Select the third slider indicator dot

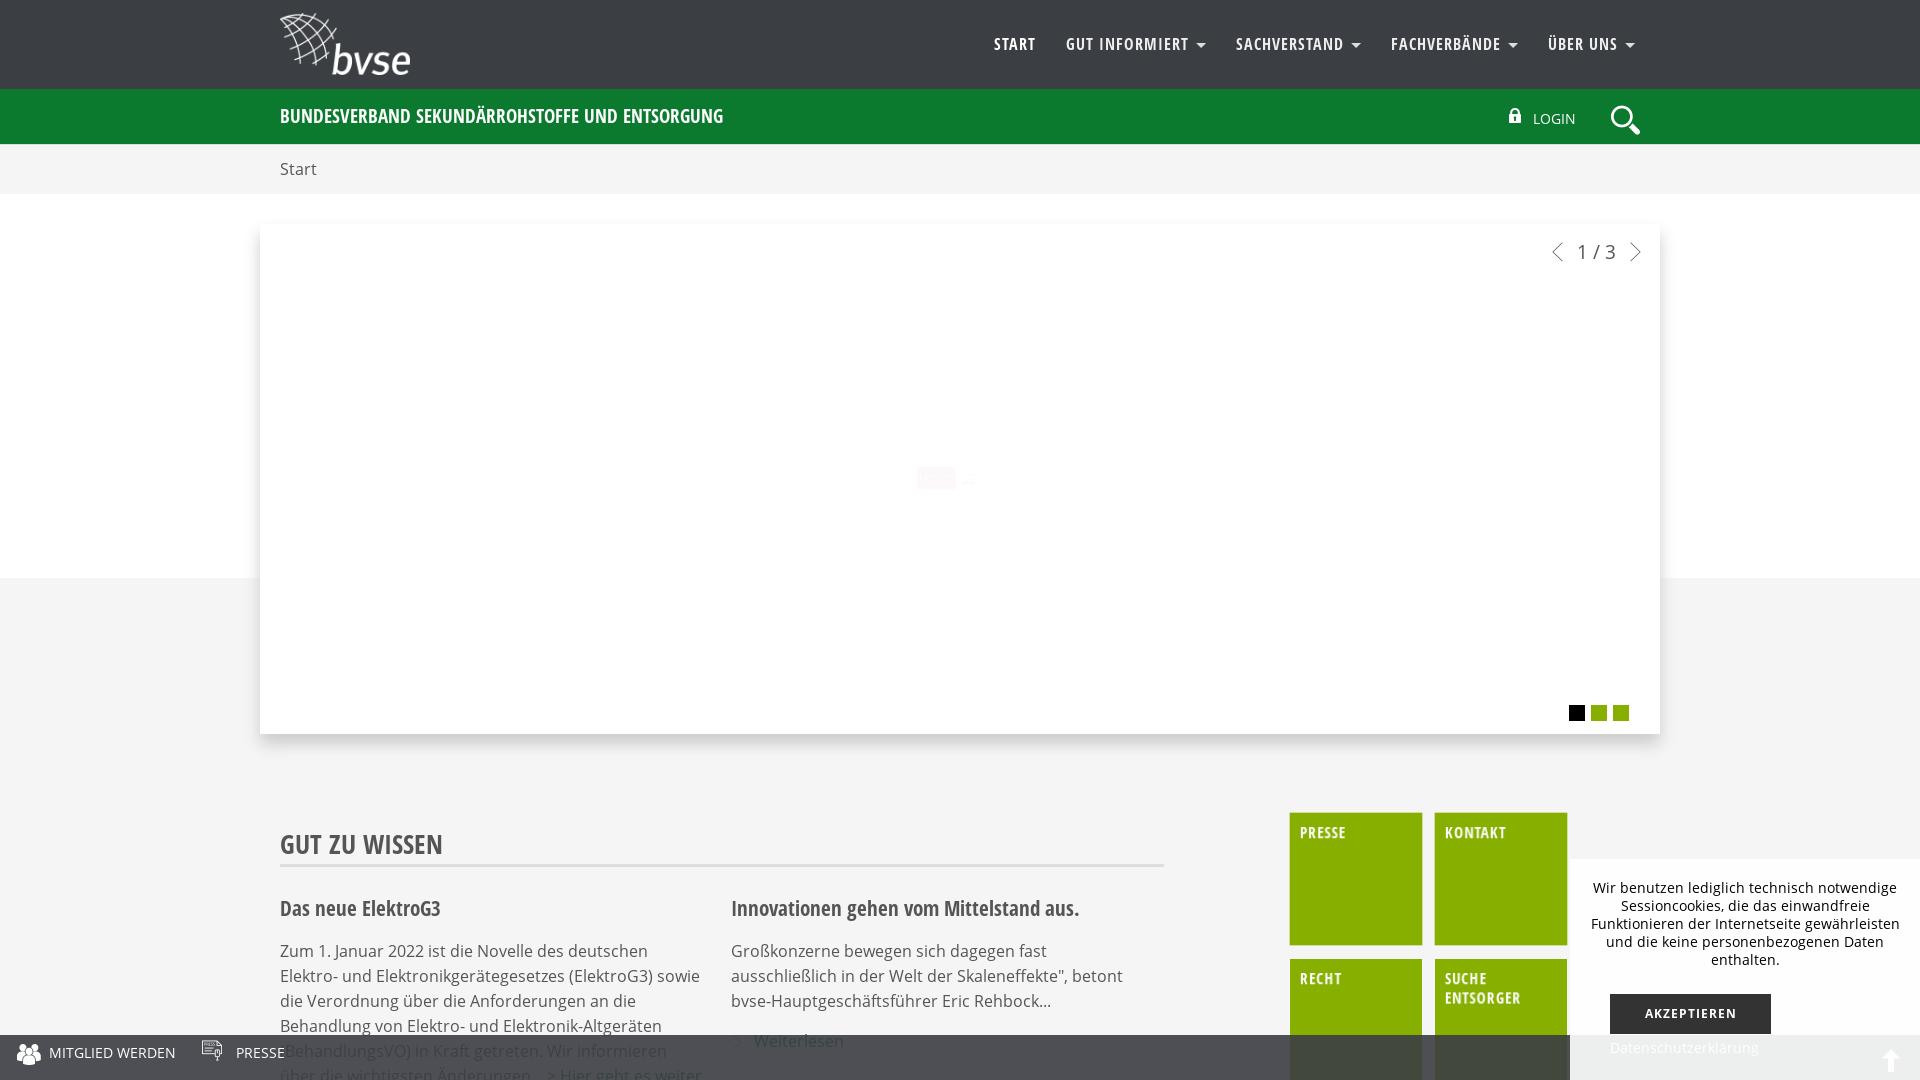[1620, 713]
